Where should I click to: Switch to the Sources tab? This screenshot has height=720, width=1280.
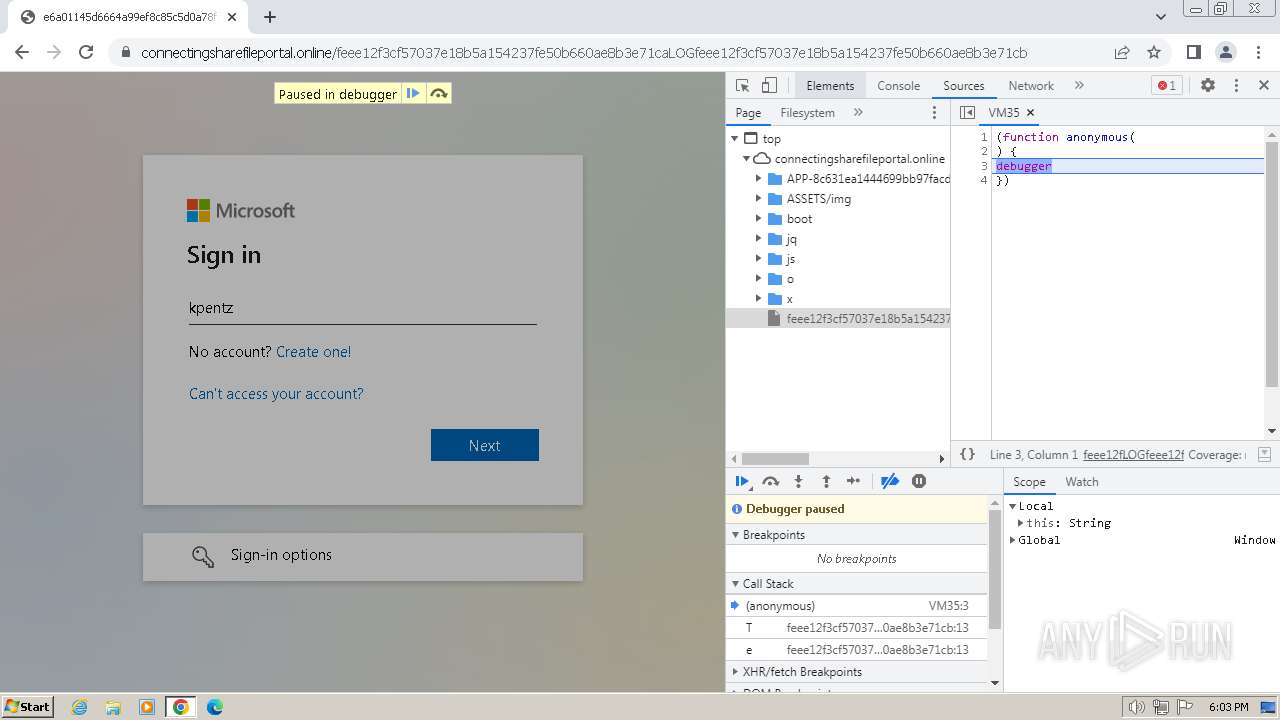pyautogui.click(x=963, y=85)
